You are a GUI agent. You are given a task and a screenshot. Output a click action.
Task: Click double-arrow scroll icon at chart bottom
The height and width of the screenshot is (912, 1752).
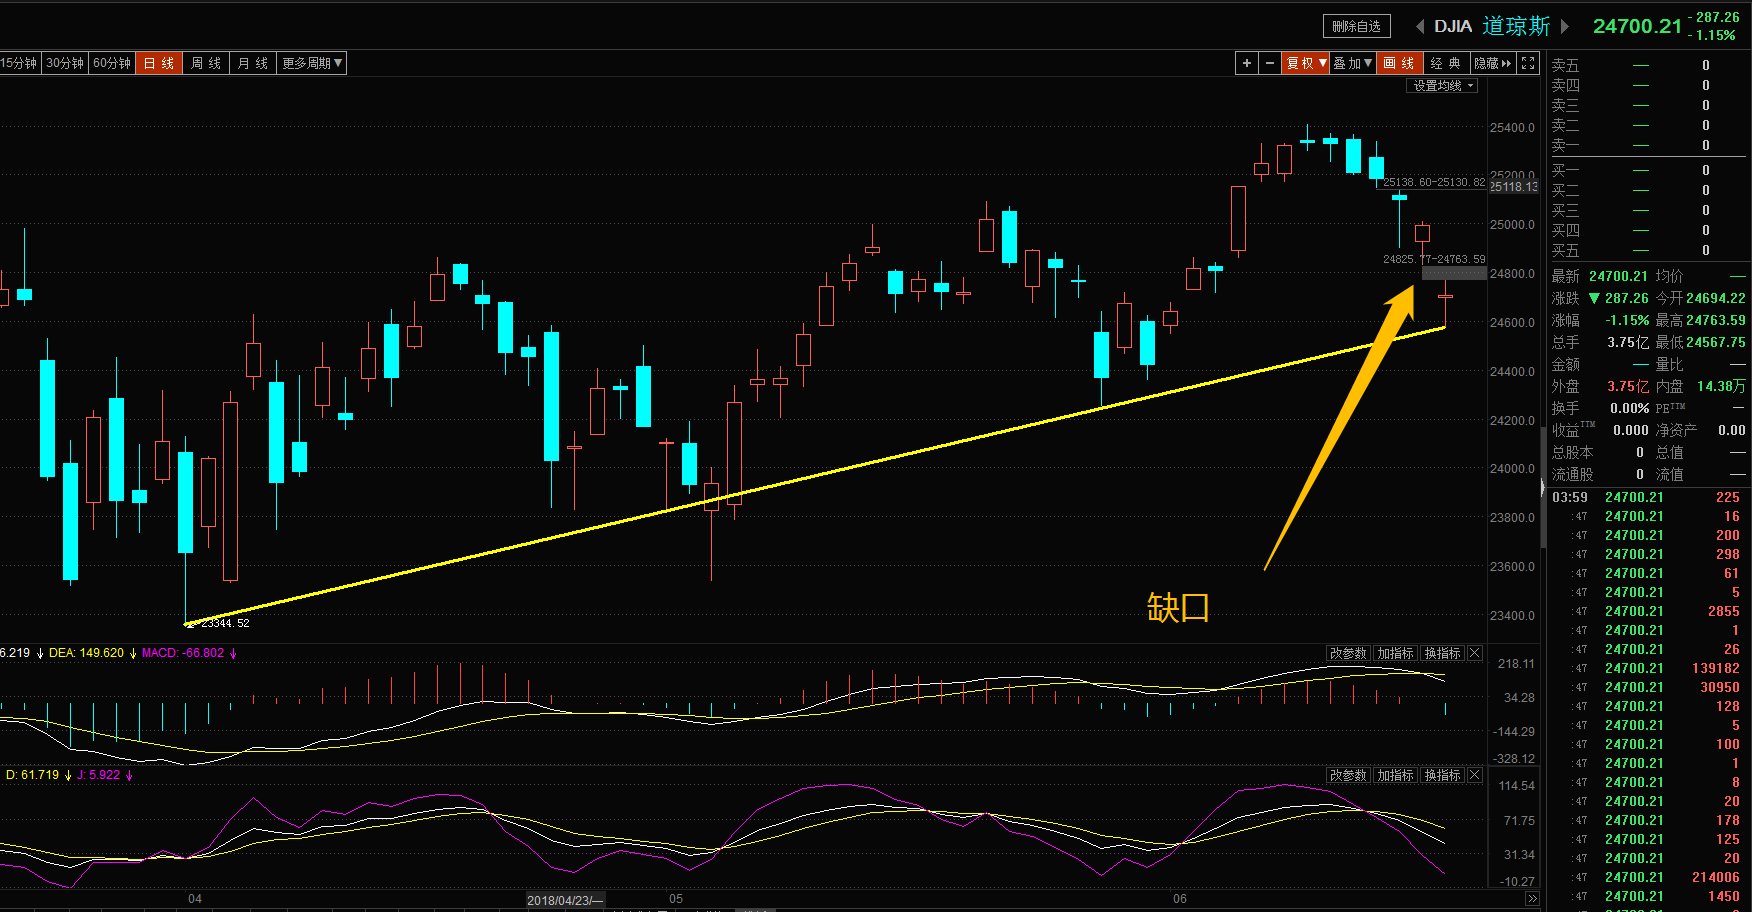(1531, 899)
